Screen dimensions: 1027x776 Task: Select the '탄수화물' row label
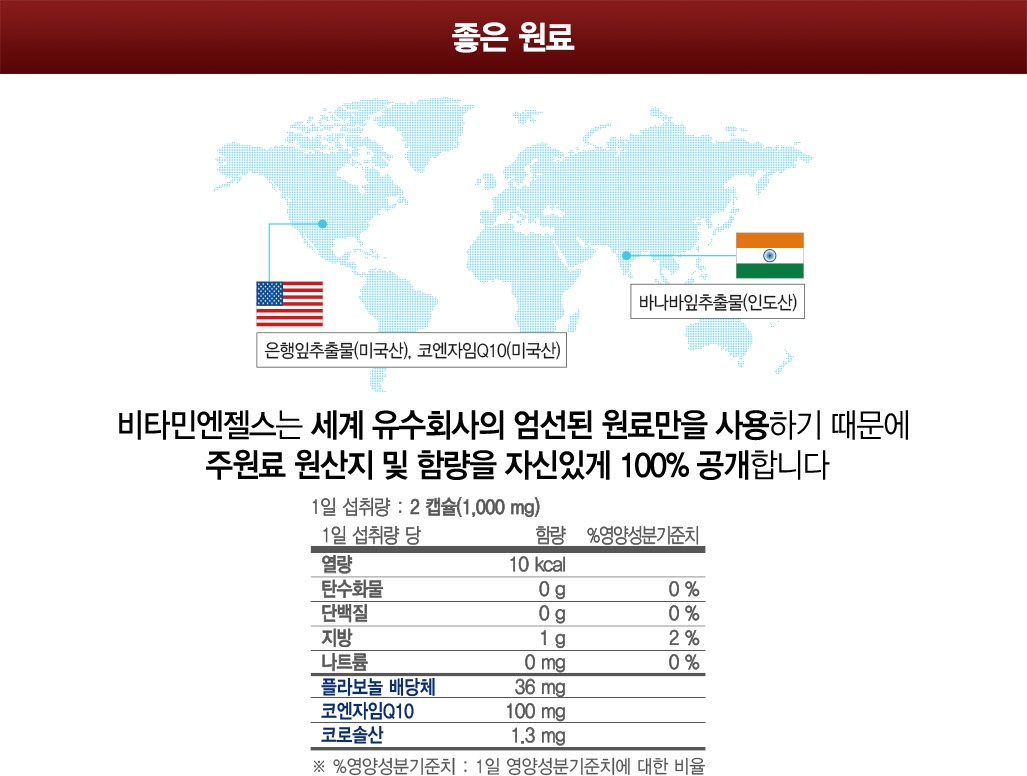pyautogui.click(x=352, y=589)
